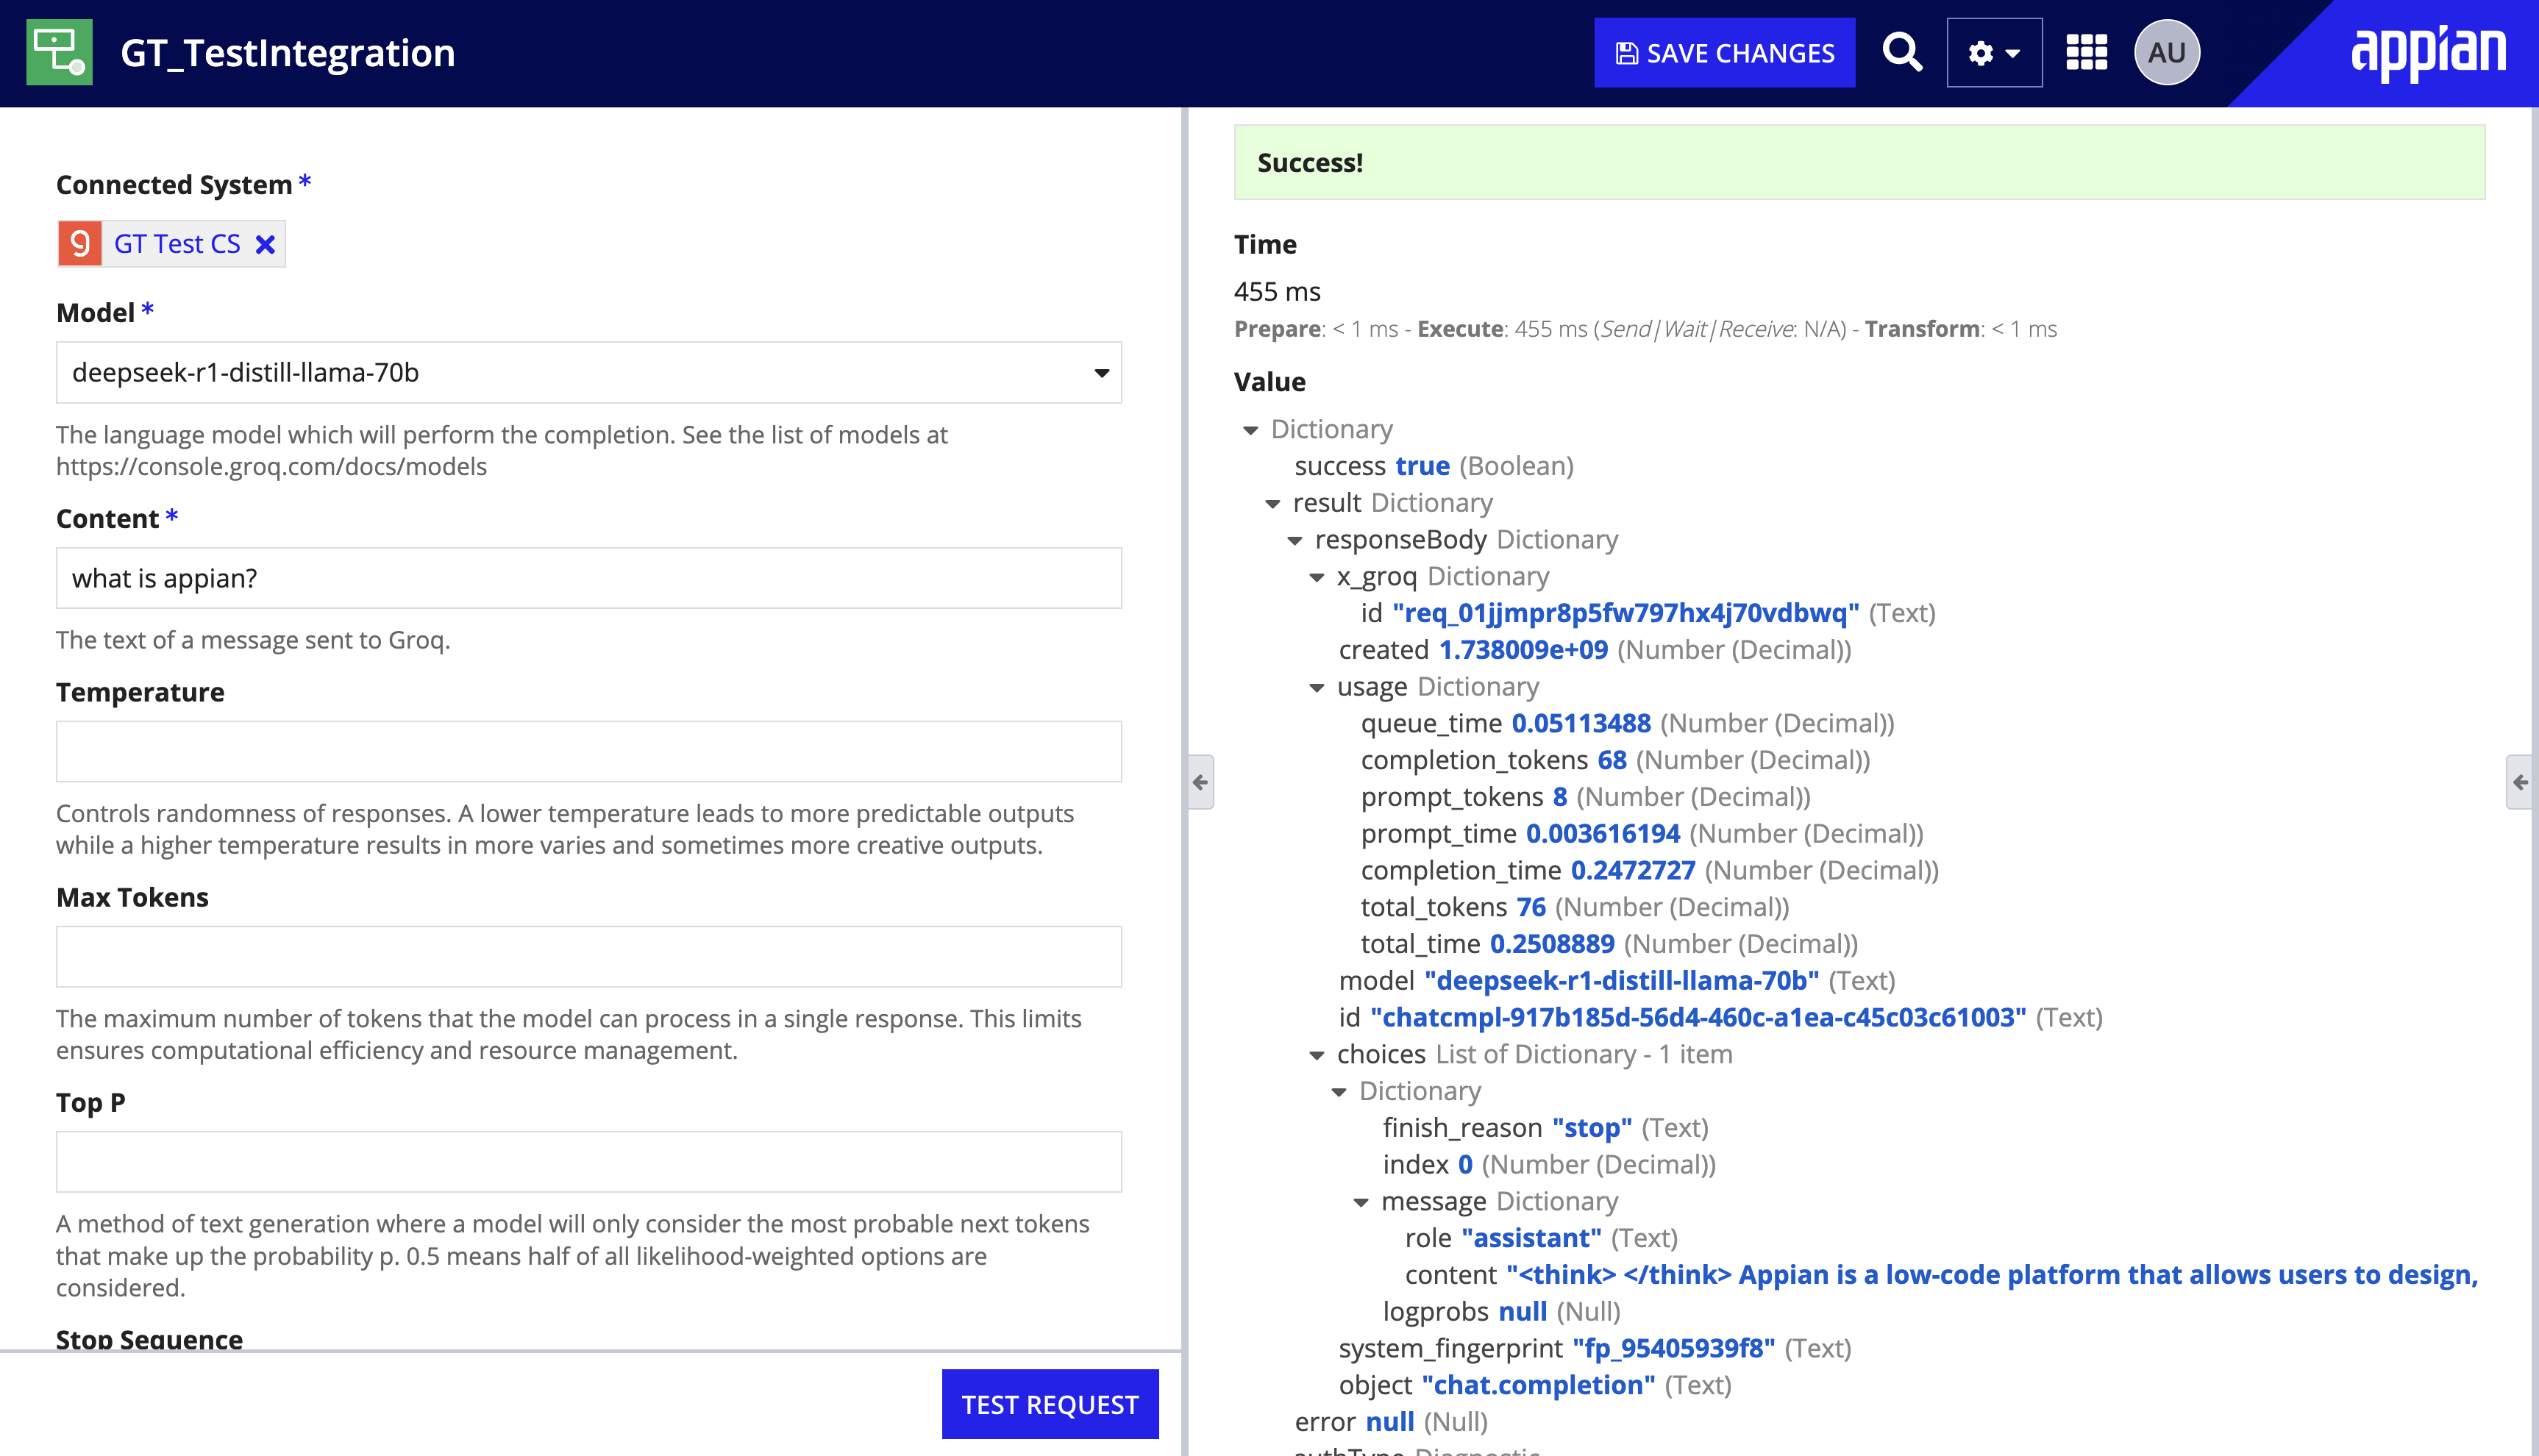Select the x_groq id value req_01jjmpr8p5fw797hx4j70vdbwq
Image resolution: width=2539 pixels, height=1456 pixels.
coord(1625,613)
